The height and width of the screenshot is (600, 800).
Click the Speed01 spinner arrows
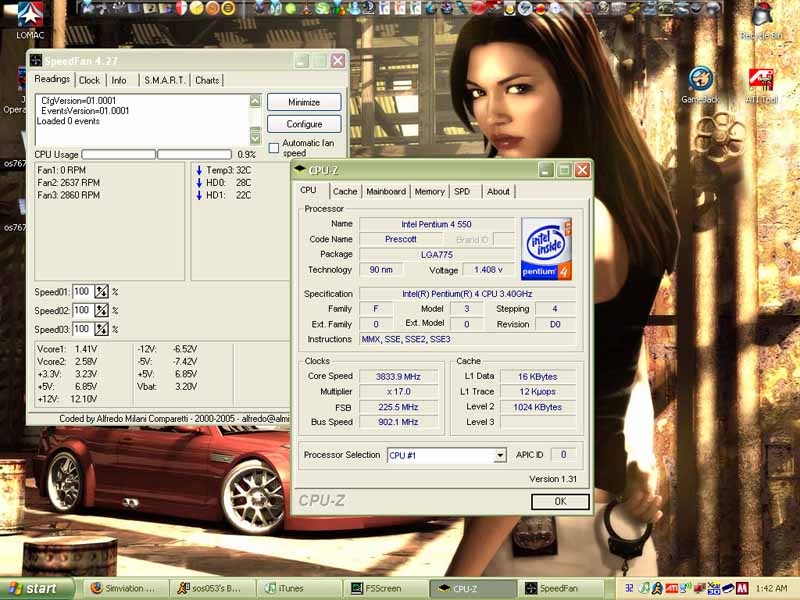tap(101, 292)
